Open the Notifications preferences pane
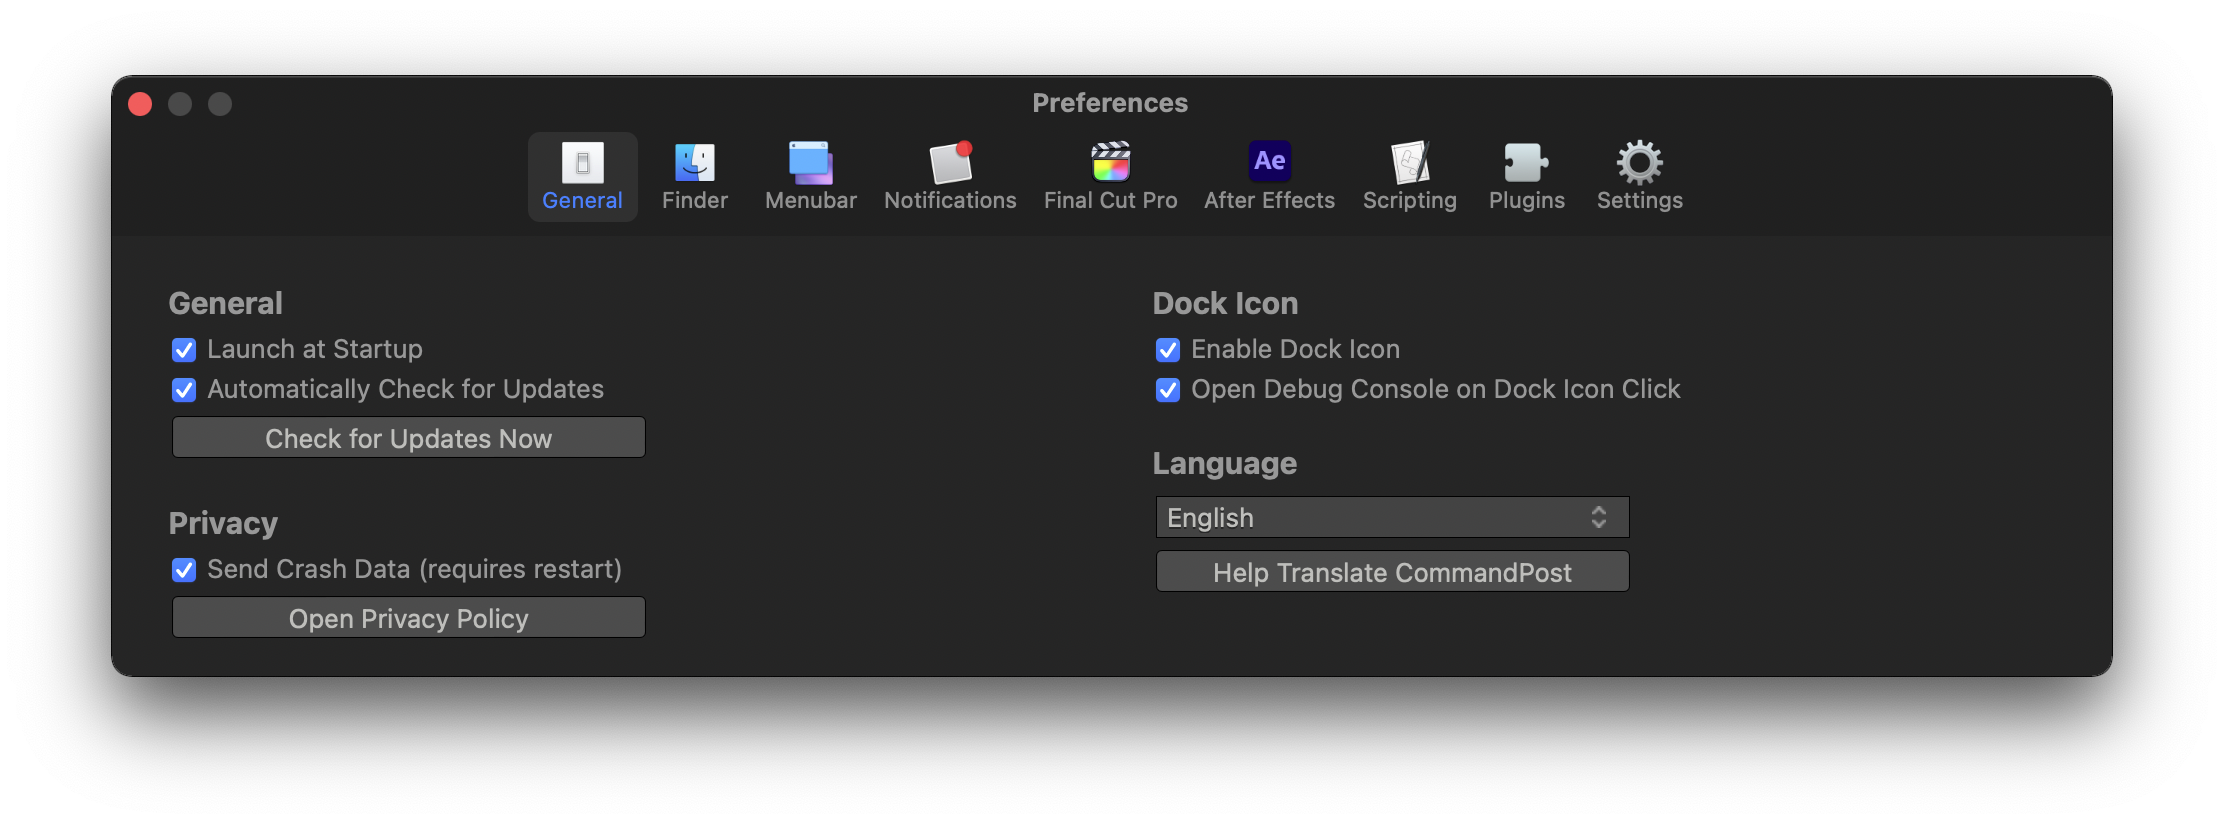This screenshot has height=824, width=2224. point(950,162)
